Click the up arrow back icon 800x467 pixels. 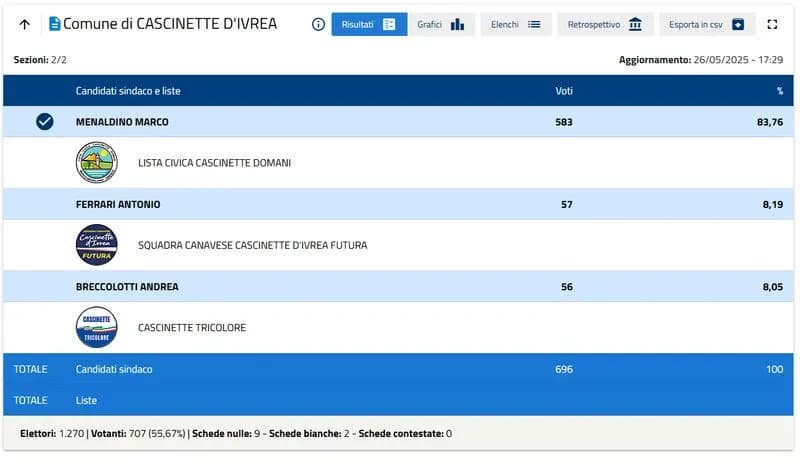tap(24, 24)
